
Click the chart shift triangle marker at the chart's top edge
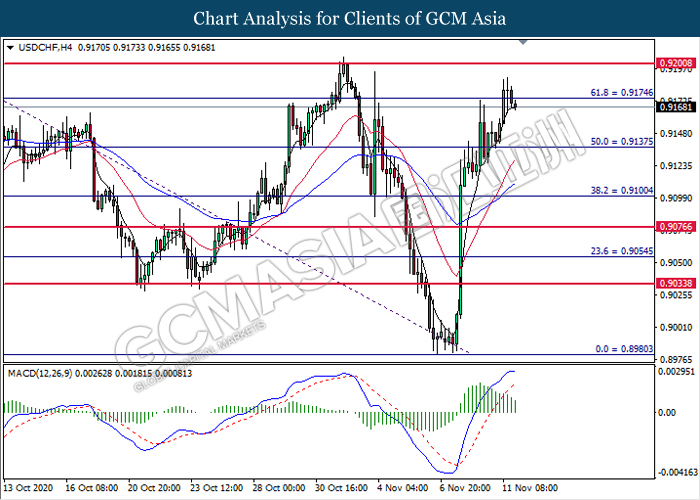point(523,42)
